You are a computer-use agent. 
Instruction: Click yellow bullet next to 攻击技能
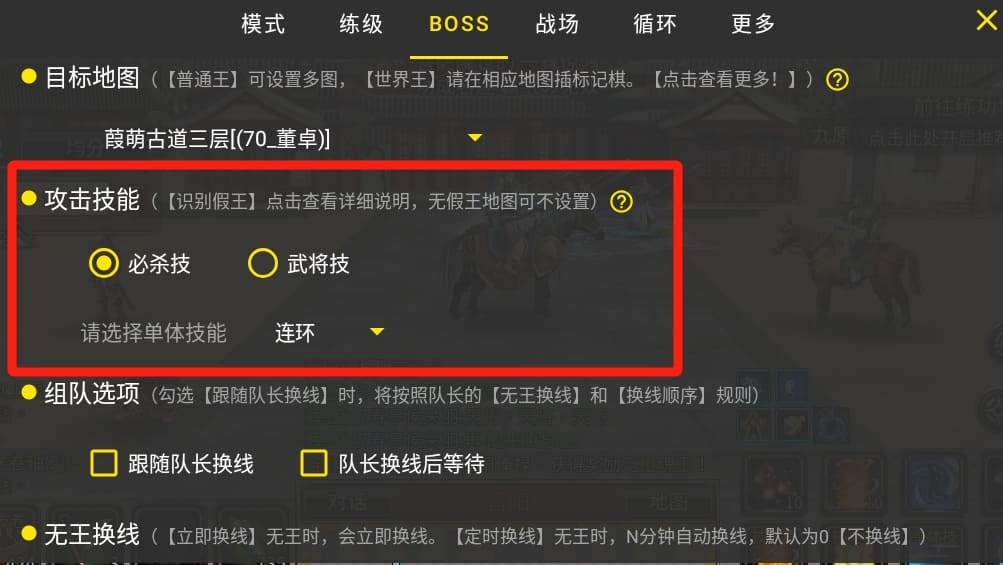tap(29, 198)
